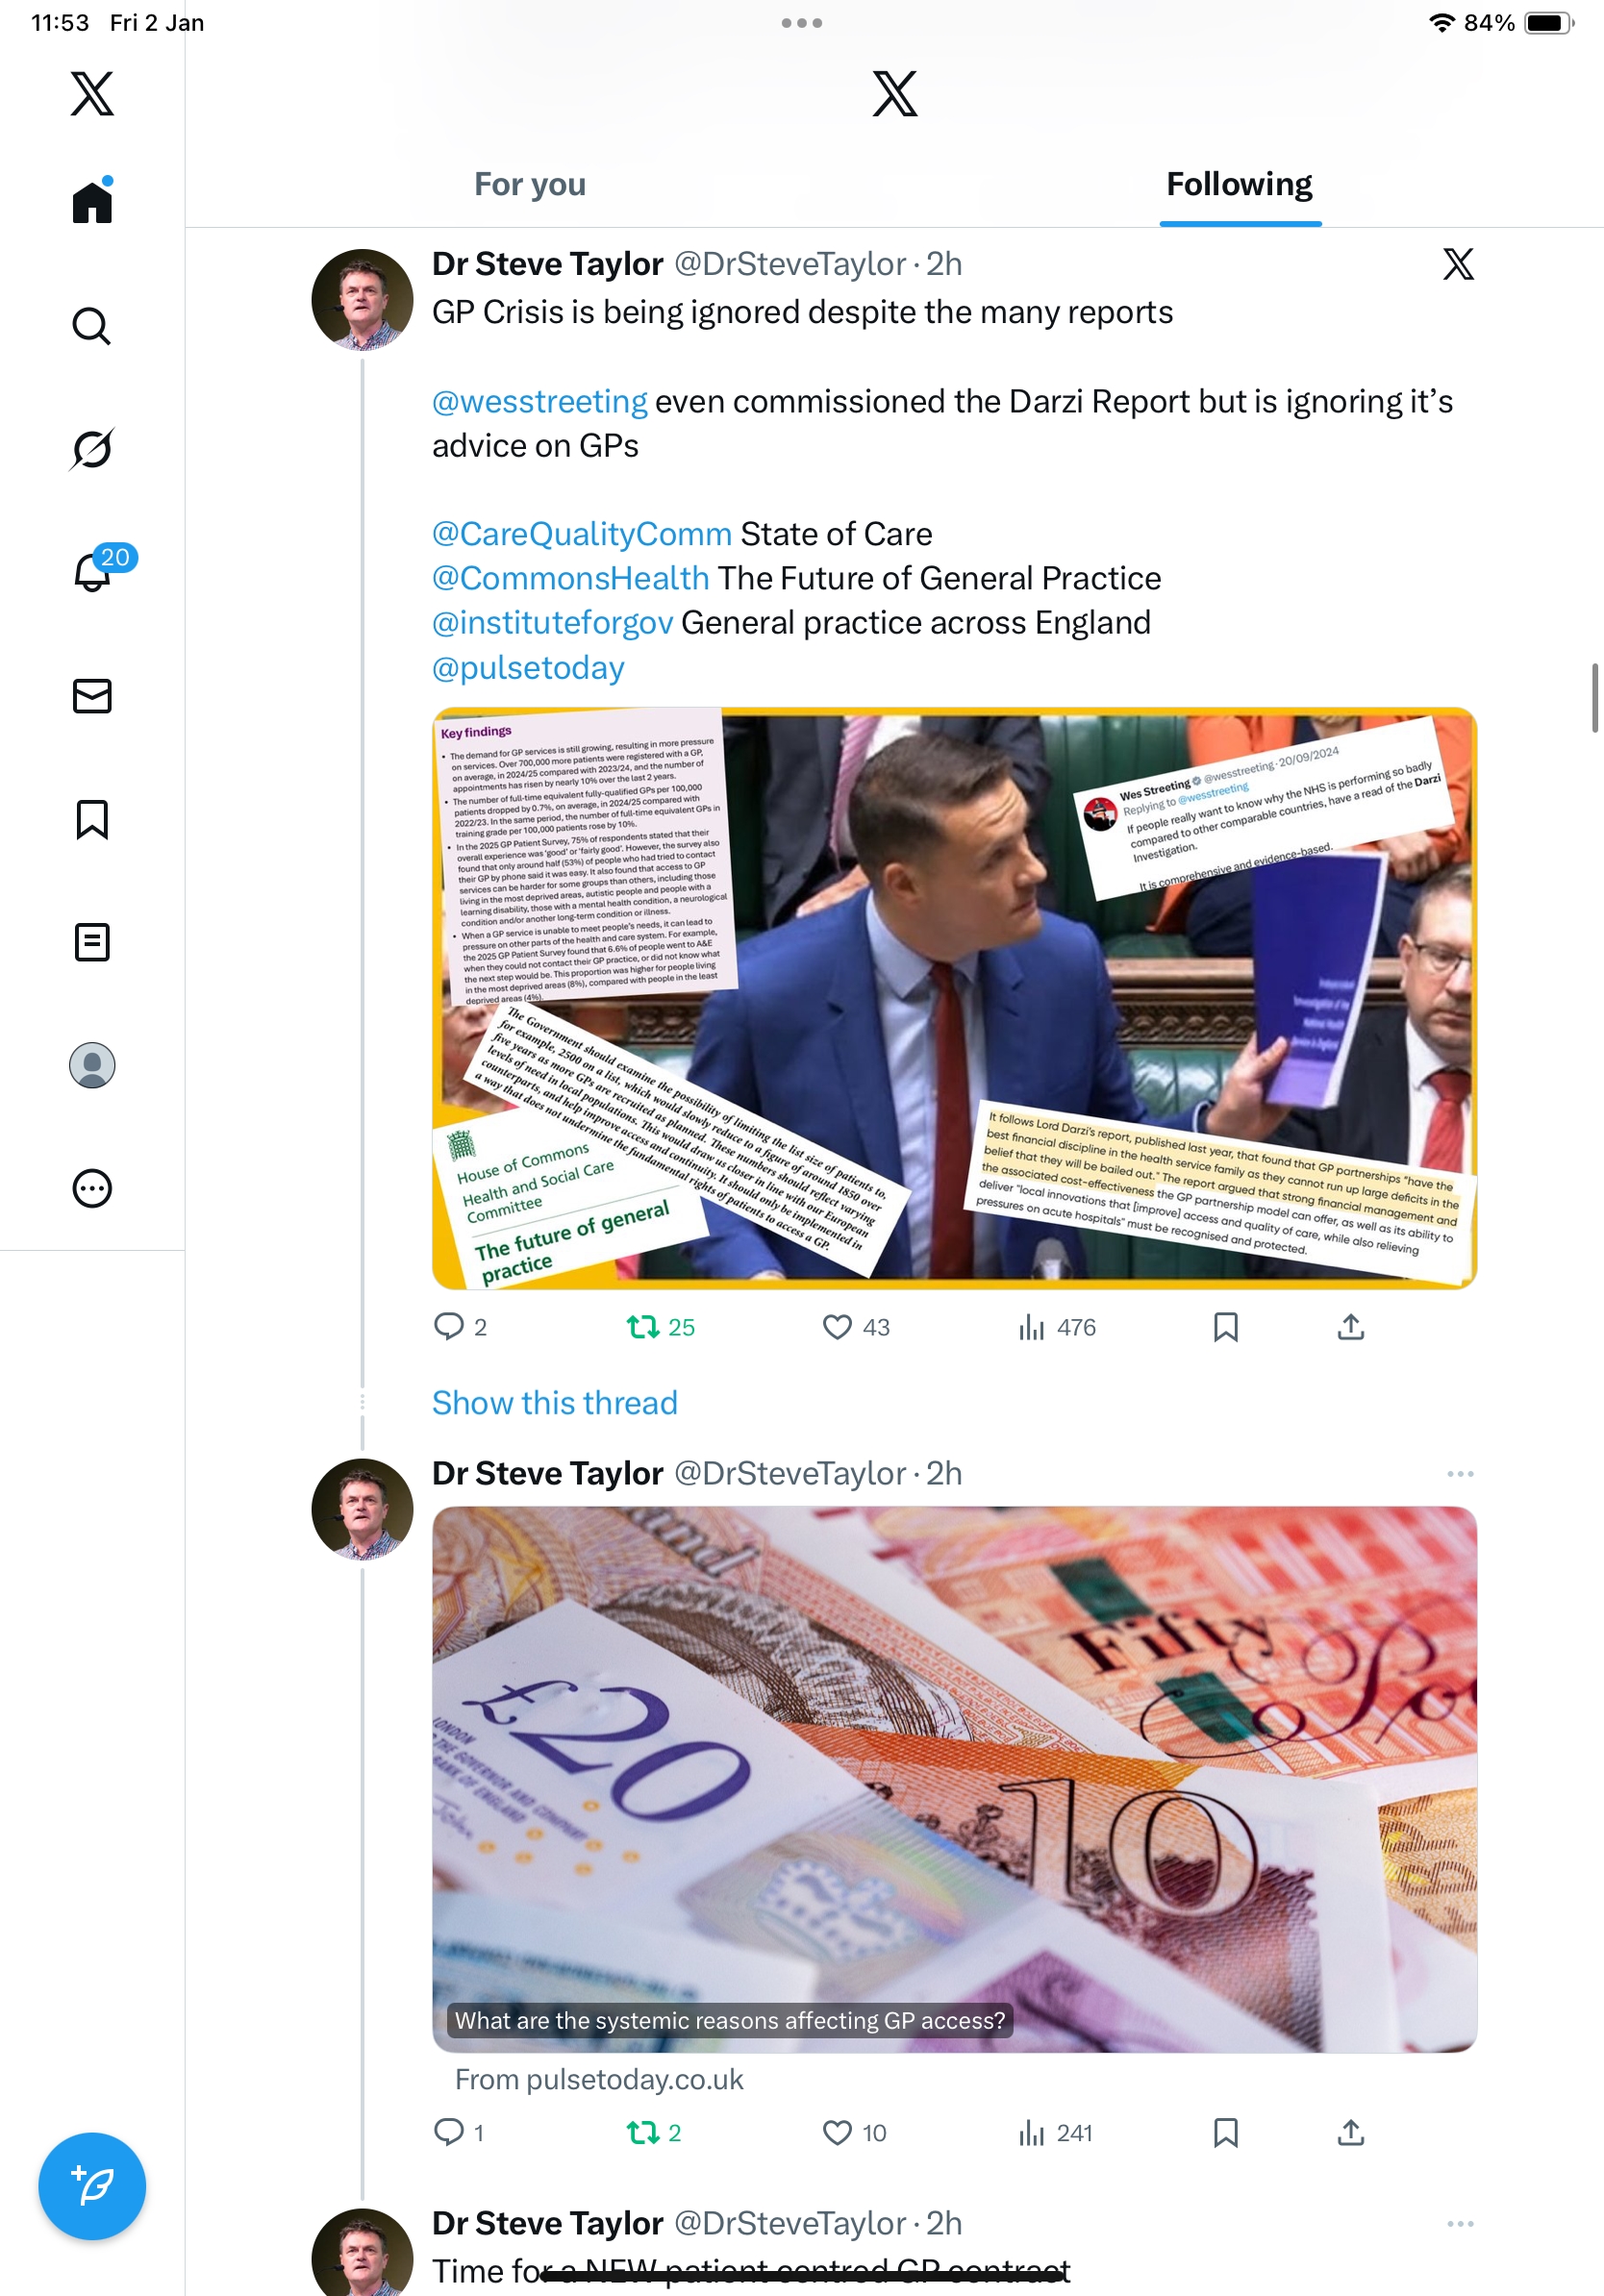1604x2296 pixels.
Task: Switch to the For you tab
Action: (530, 185)
